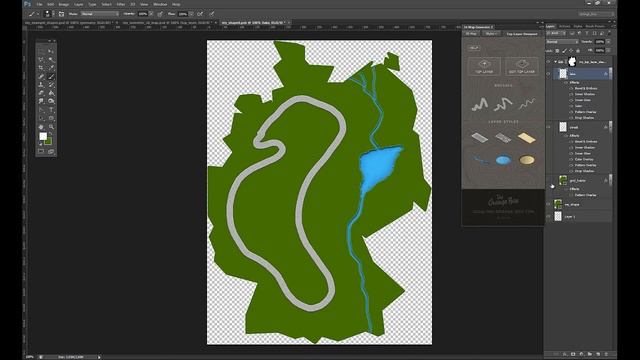Create a new layer from Layers panel
The image size is (640, 360).
[598, 354]
